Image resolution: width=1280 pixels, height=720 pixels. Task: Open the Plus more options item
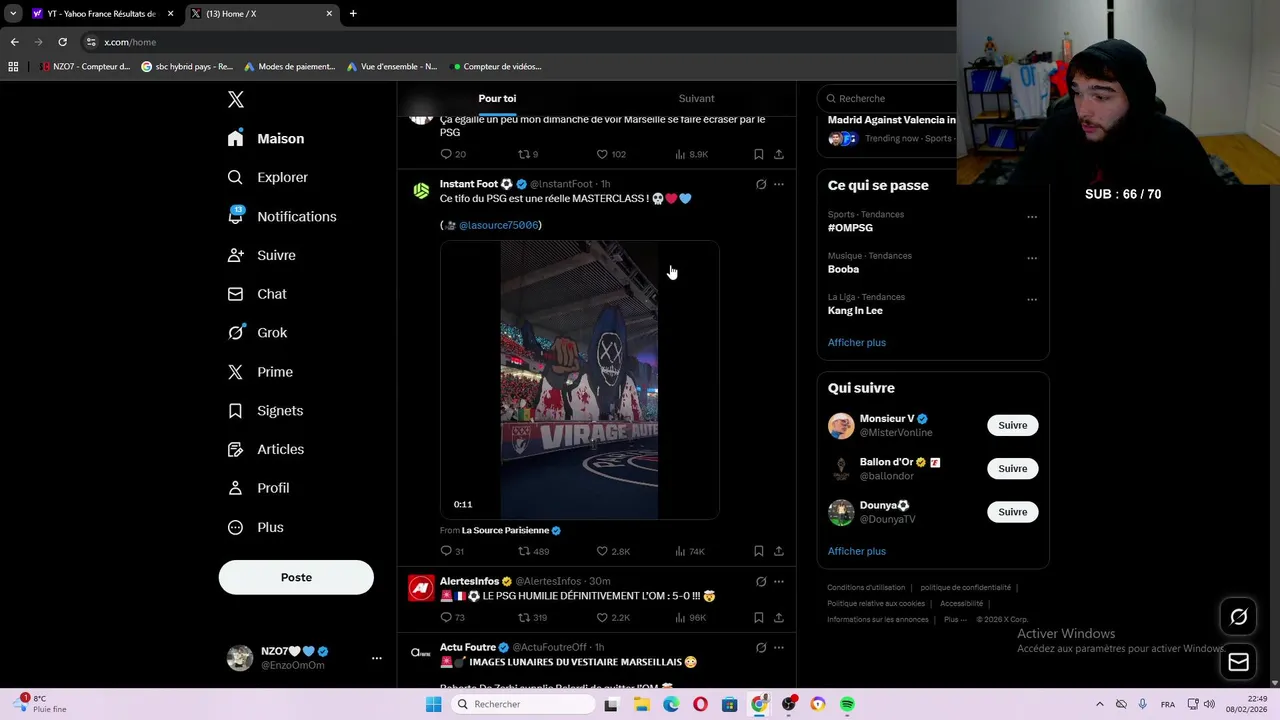[x=255, y=527]
